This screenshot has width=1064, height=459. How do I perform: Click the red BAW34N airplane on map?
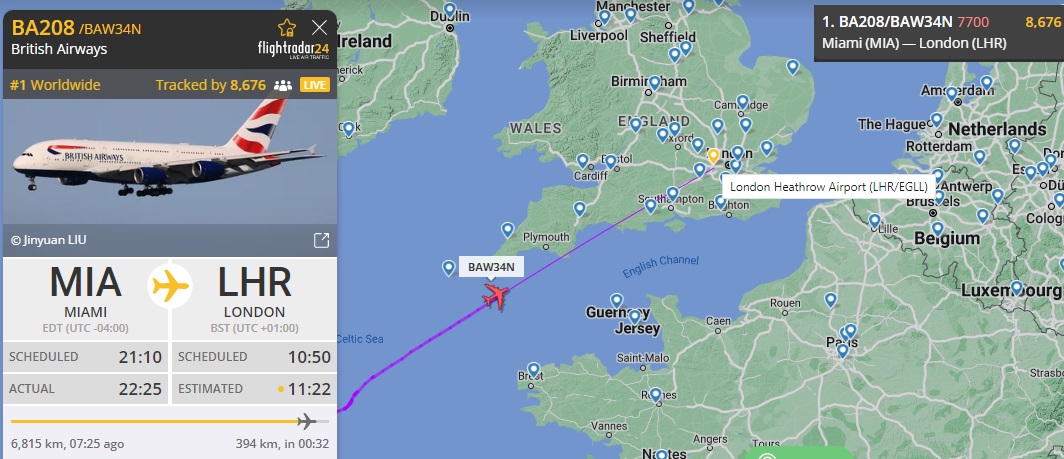tap(497, 297)
